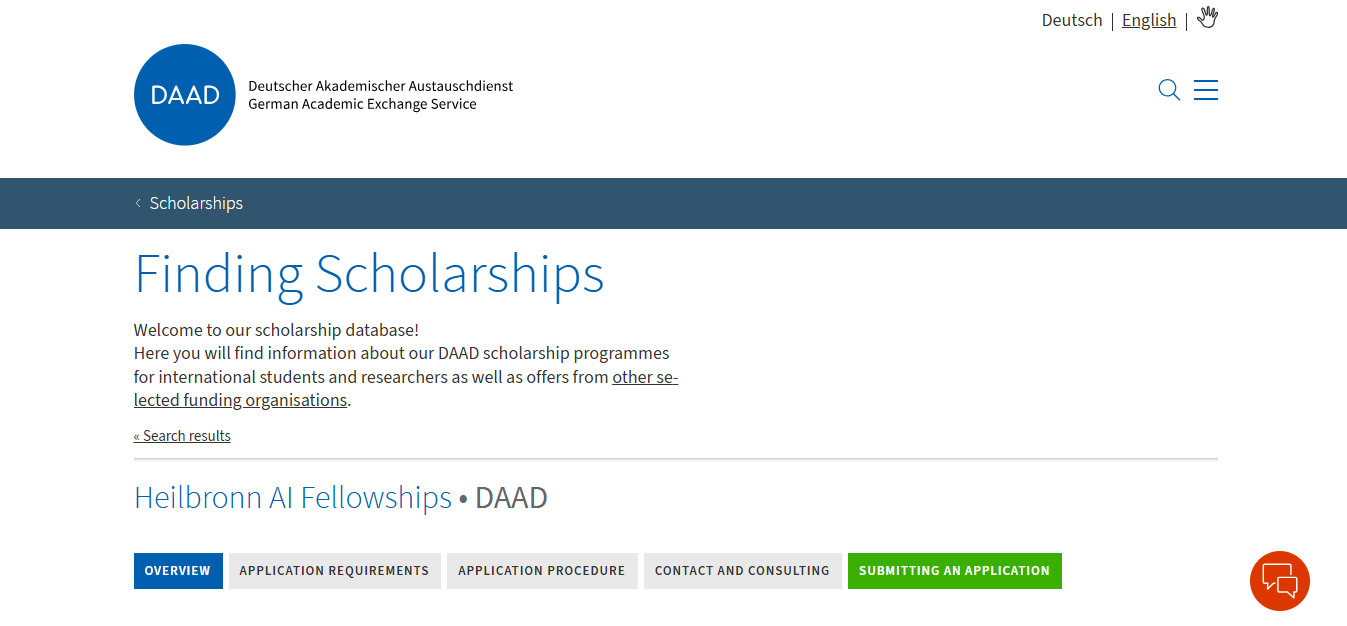This screenshot has height=626, width=1347.
Task: Click the green Submitting an Application button
Action: pos(955,571)
